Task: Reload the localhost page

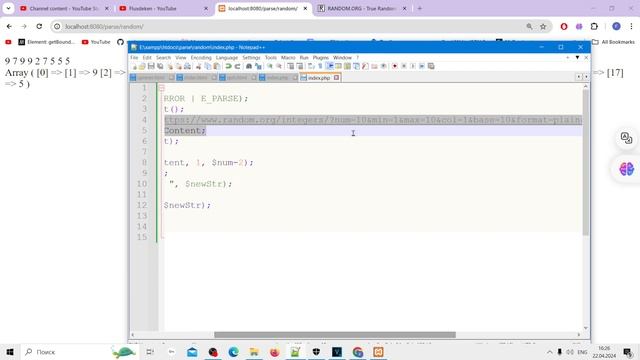Action: coord(39,27)
